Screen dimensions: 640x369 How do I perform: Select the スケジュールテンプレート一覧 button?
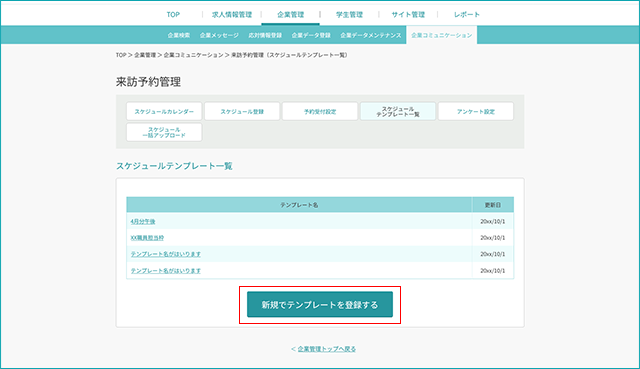pyautogui.click(x=398, y=111)
